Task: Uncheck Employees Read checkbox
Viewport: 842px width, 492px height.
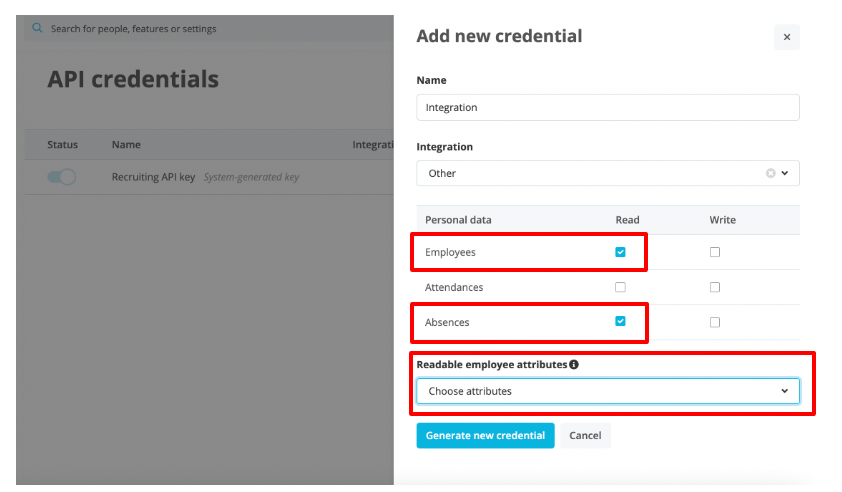Action: pyautogui.click(x=620, y=252)
